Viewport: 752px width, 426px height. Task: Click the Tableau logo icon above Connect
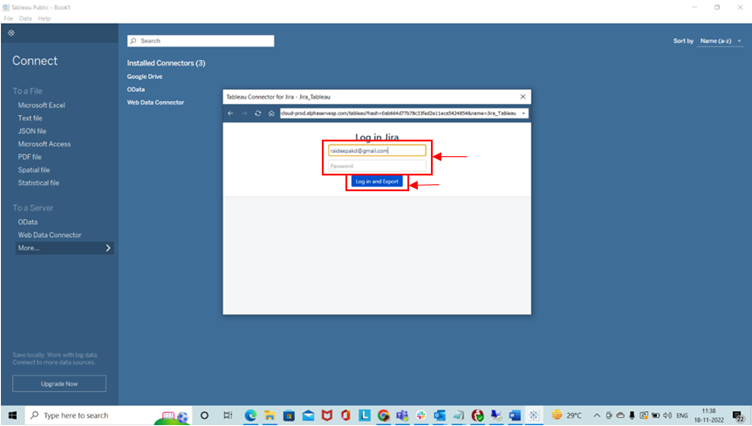click(x=11, y=33)
